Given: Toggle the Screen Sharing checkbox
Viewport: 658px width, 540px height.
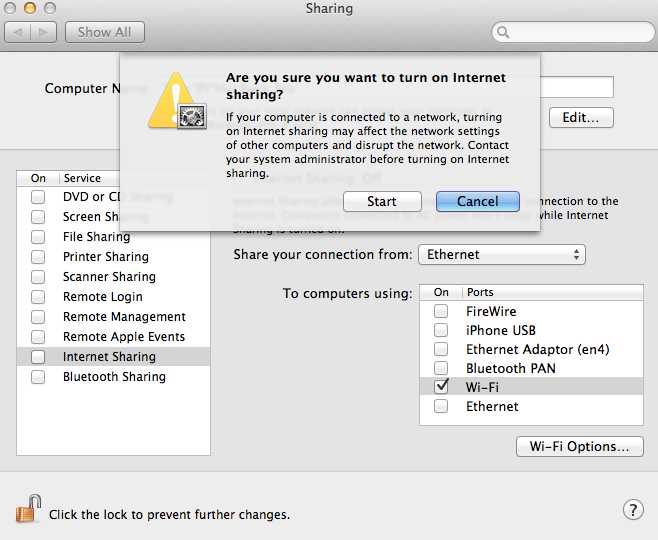Looking at the screenshot, I should pos(38,217).
